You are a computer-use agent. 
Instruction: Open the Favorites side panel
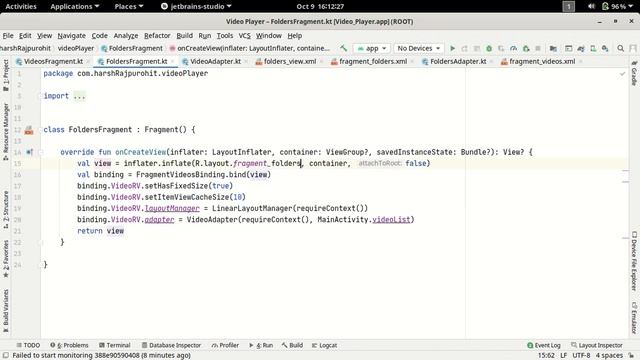point(6,259)
